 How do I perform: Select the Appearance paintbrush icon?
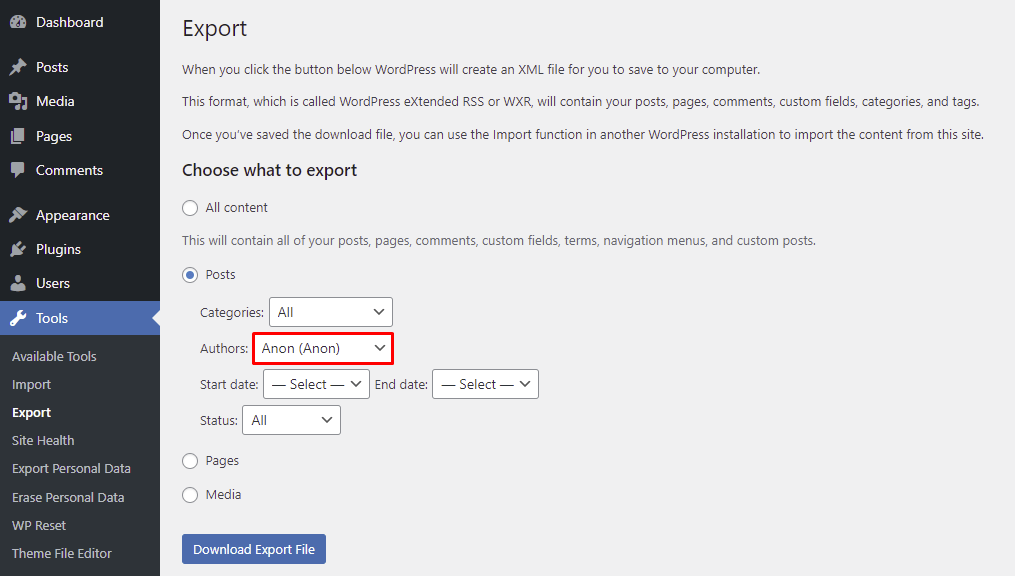[18, 214]
